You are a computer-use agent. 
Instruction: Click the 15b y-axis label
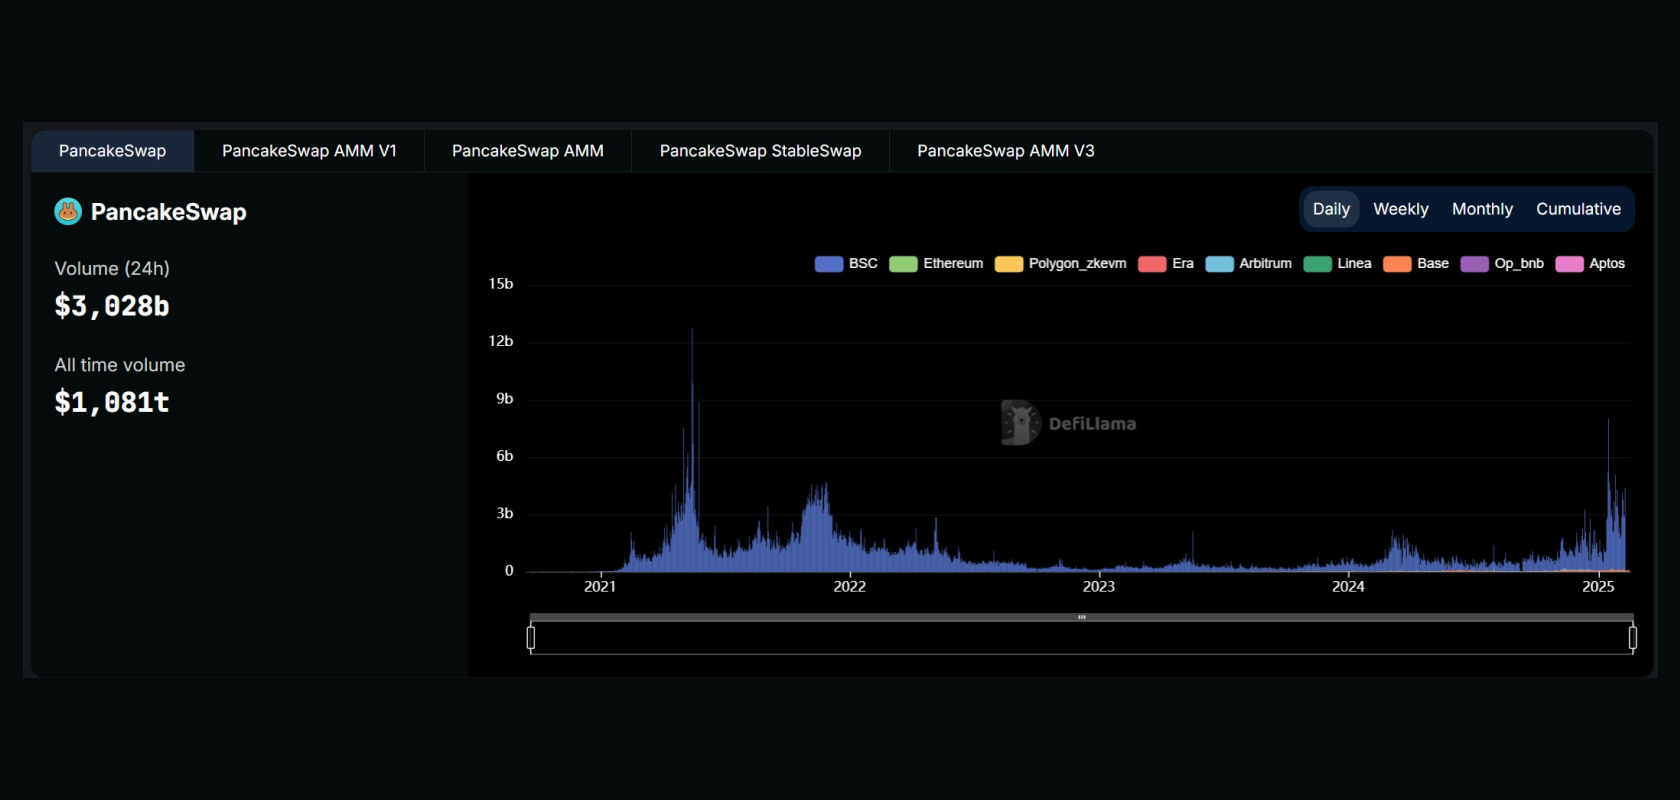(x=501, y=284)
